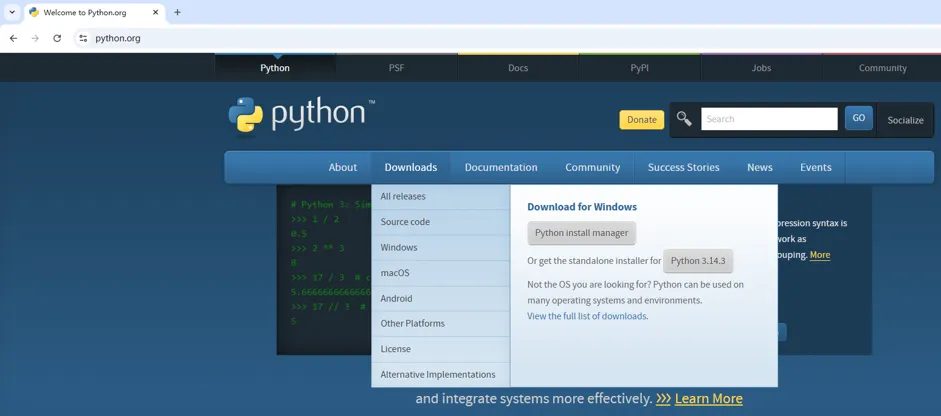The width and height of the screenshot is (941, 416).
Task: Choose macOS in Downloads menu
Action: (440, 273)
